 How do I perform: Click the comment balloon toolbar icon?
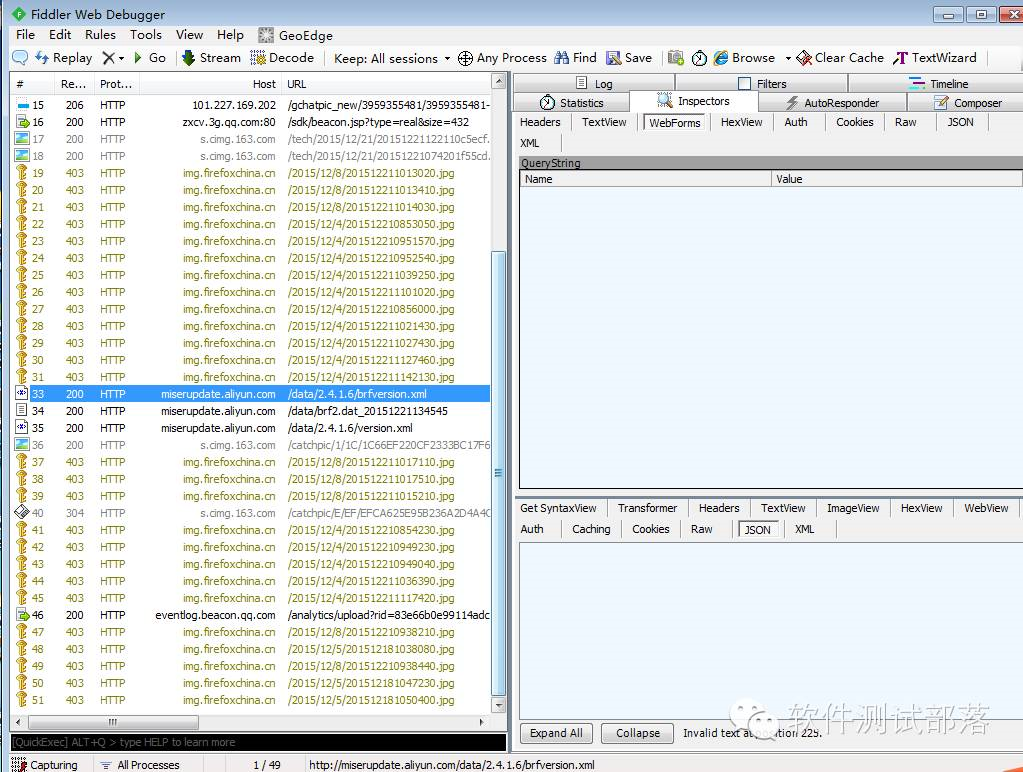20,58
